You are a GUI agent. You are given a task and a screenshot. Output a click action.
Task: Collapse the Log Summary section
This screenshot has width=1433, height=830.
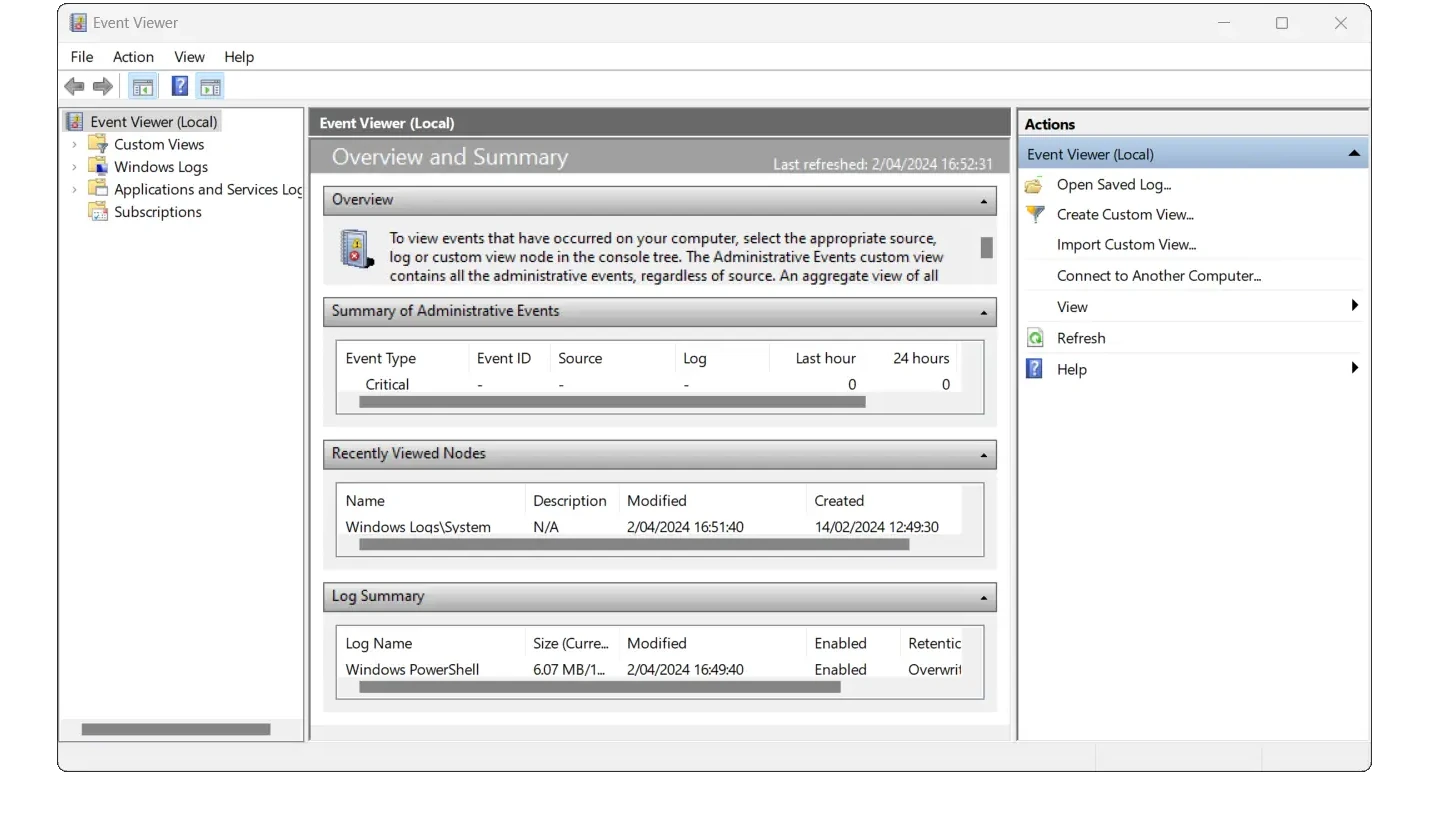pos(984,598)
